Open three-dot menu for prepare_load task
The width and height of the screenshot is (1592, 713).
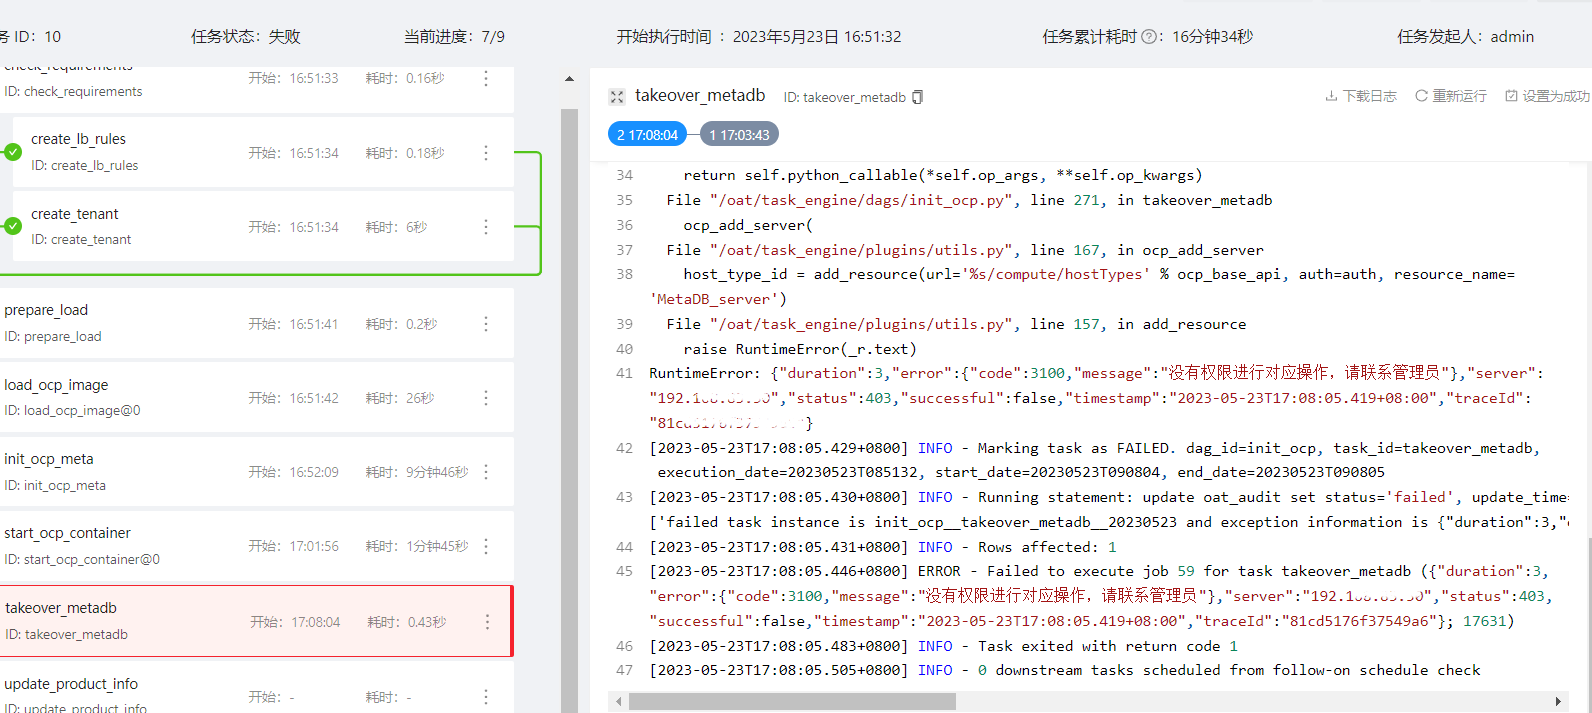[486, 324]
